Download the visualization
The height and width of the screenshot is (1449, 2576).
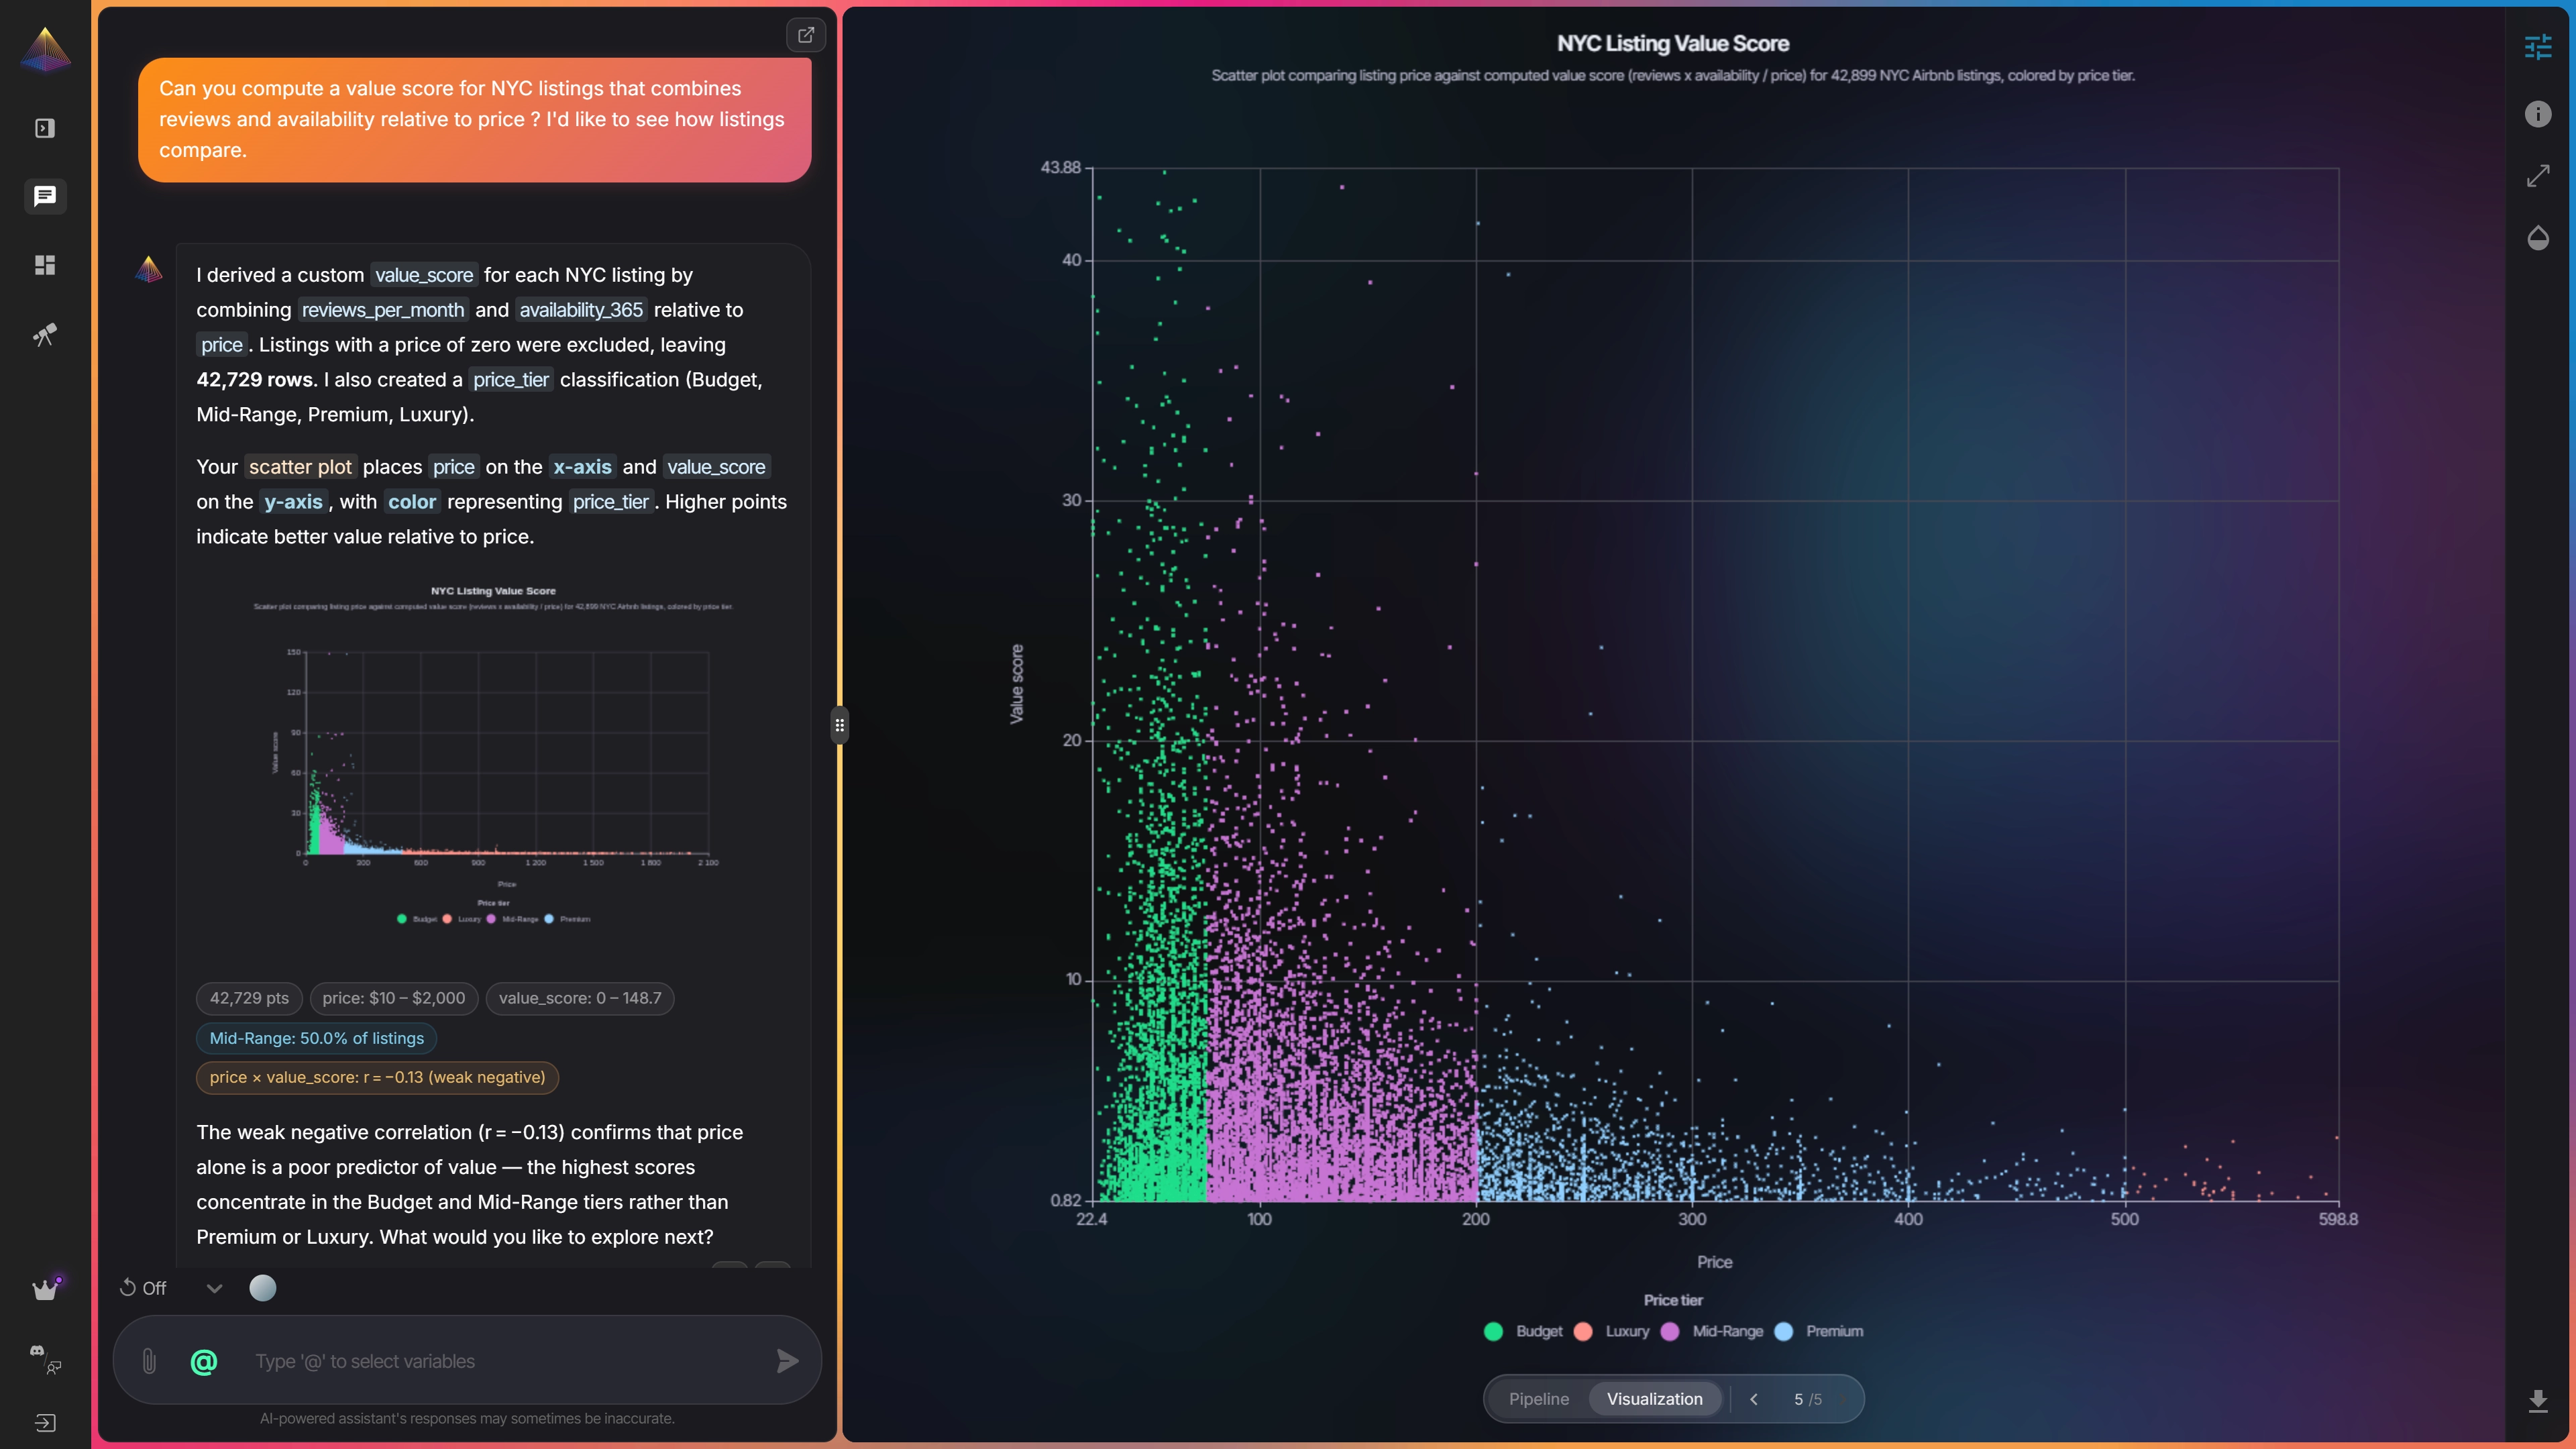2537,1400
